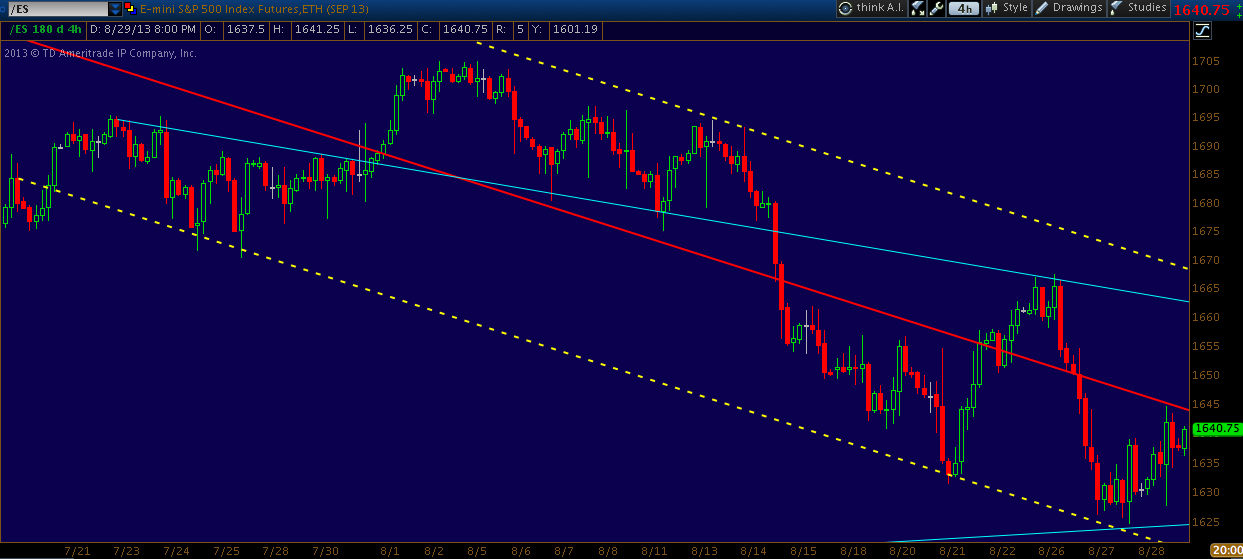This screenshot has width=1243, height=559.
Task: Click the 8/8 date axis label
Action: pos(607,551)
